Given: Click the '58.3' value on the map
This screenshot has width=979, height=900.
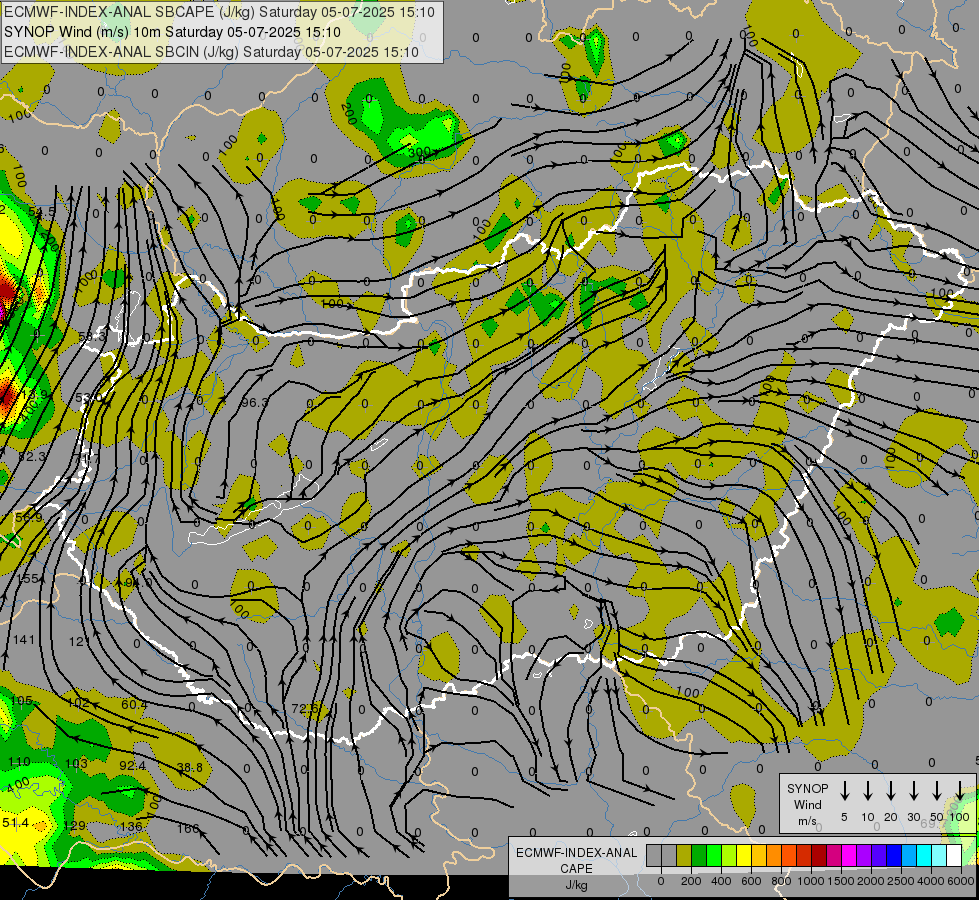Looking at the screenshot, I should pyautogui.click(x=92, y=337).
